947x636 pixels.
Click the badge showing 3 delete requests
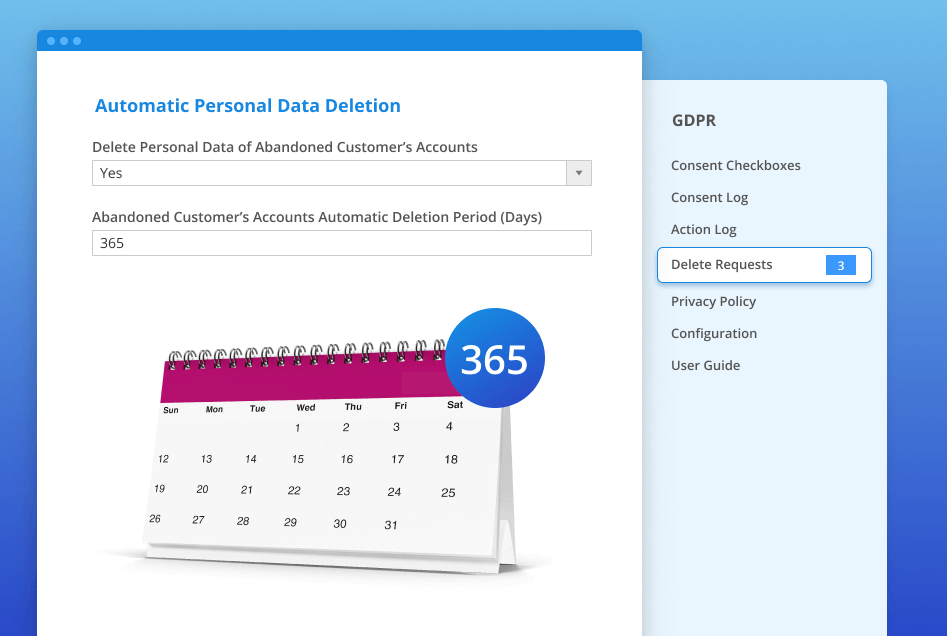click(x=840, y=265)
